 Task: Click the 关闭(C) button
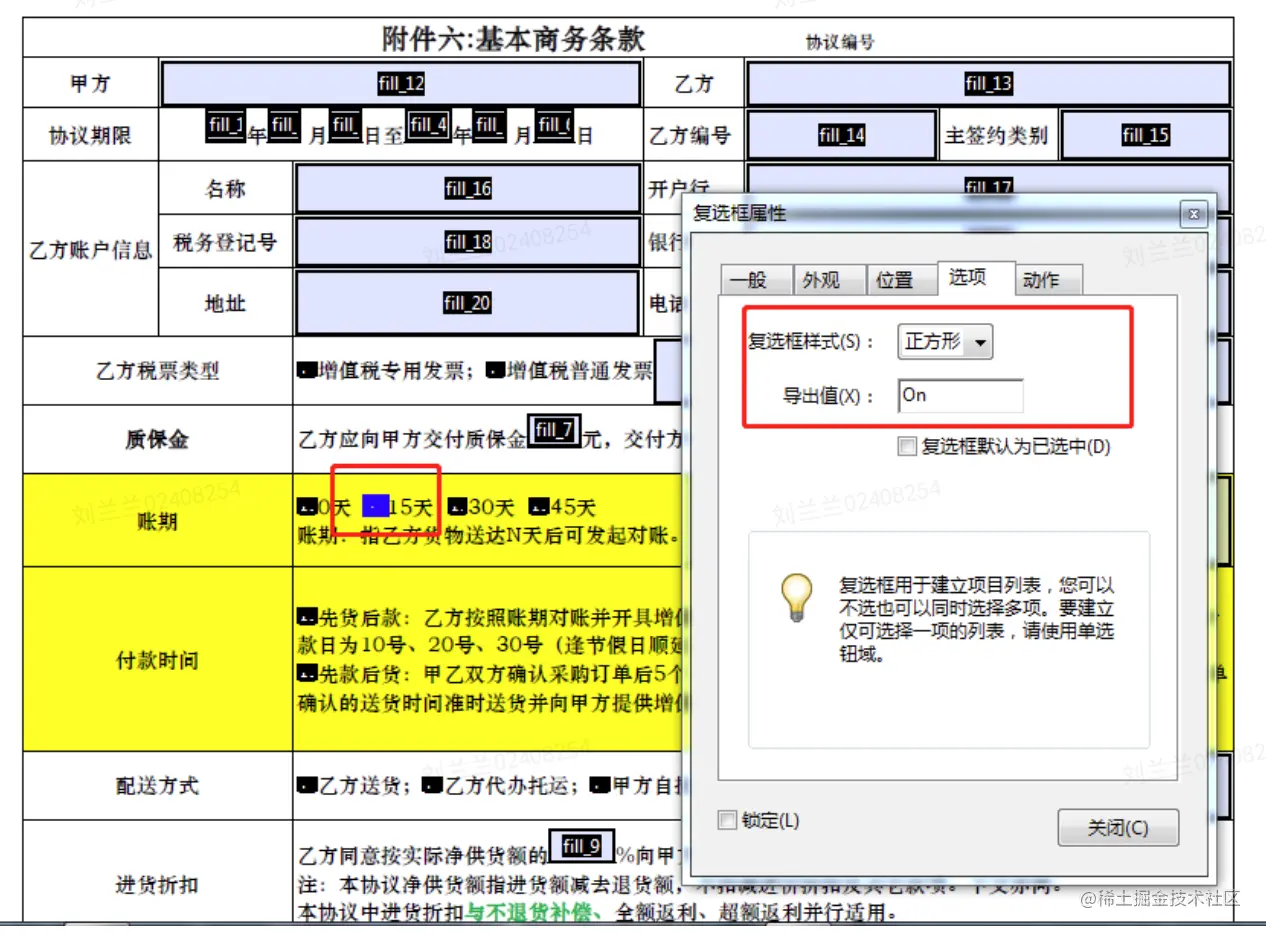click(x=1118, y=828)
